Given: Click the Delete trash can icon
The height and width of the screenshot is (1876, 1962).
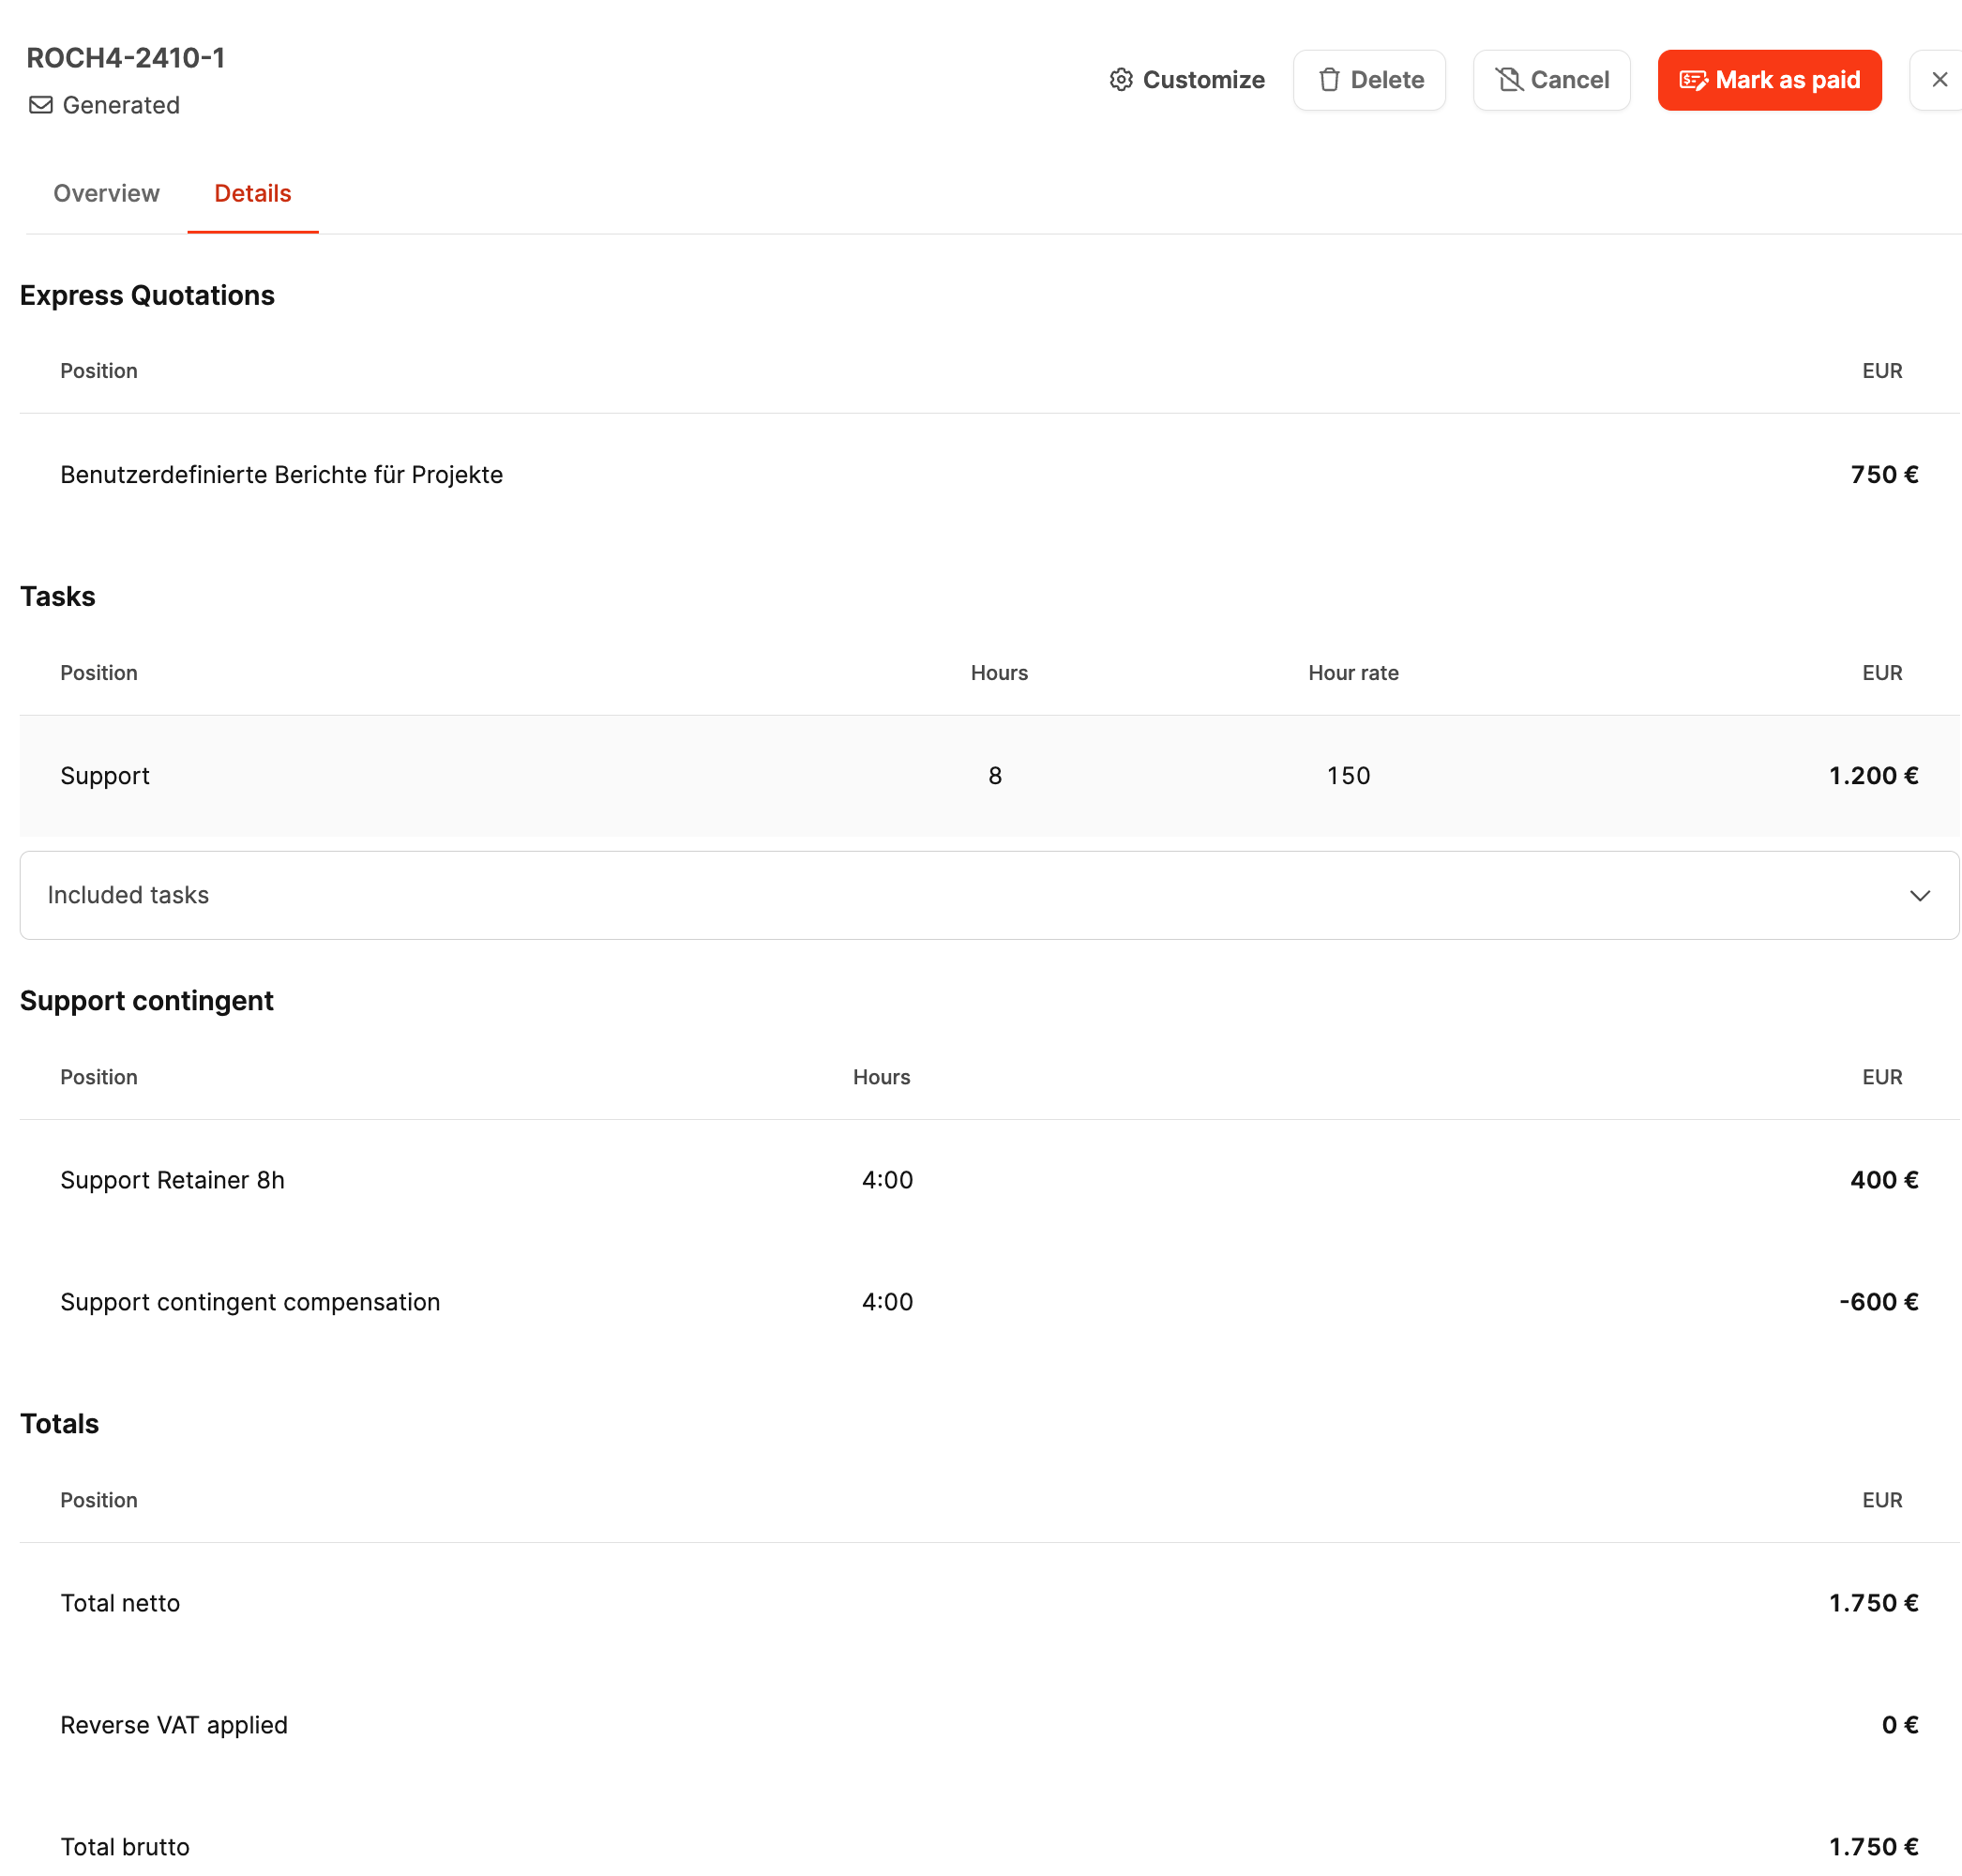Looking at the screenshot, I should (1328, 80).
